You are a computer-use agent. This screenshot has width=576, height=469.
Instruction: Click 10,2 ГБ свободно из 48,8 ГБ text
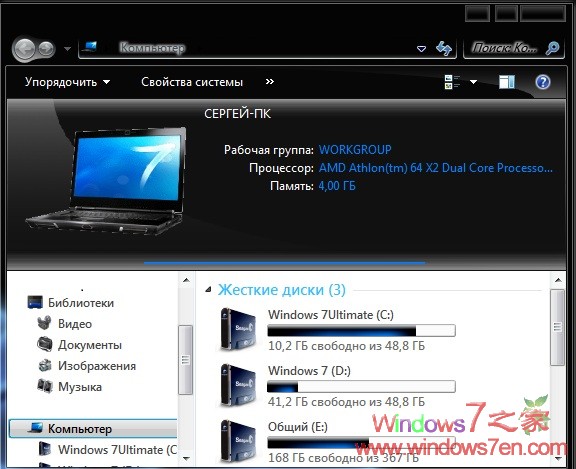click(x=346, y=346)
